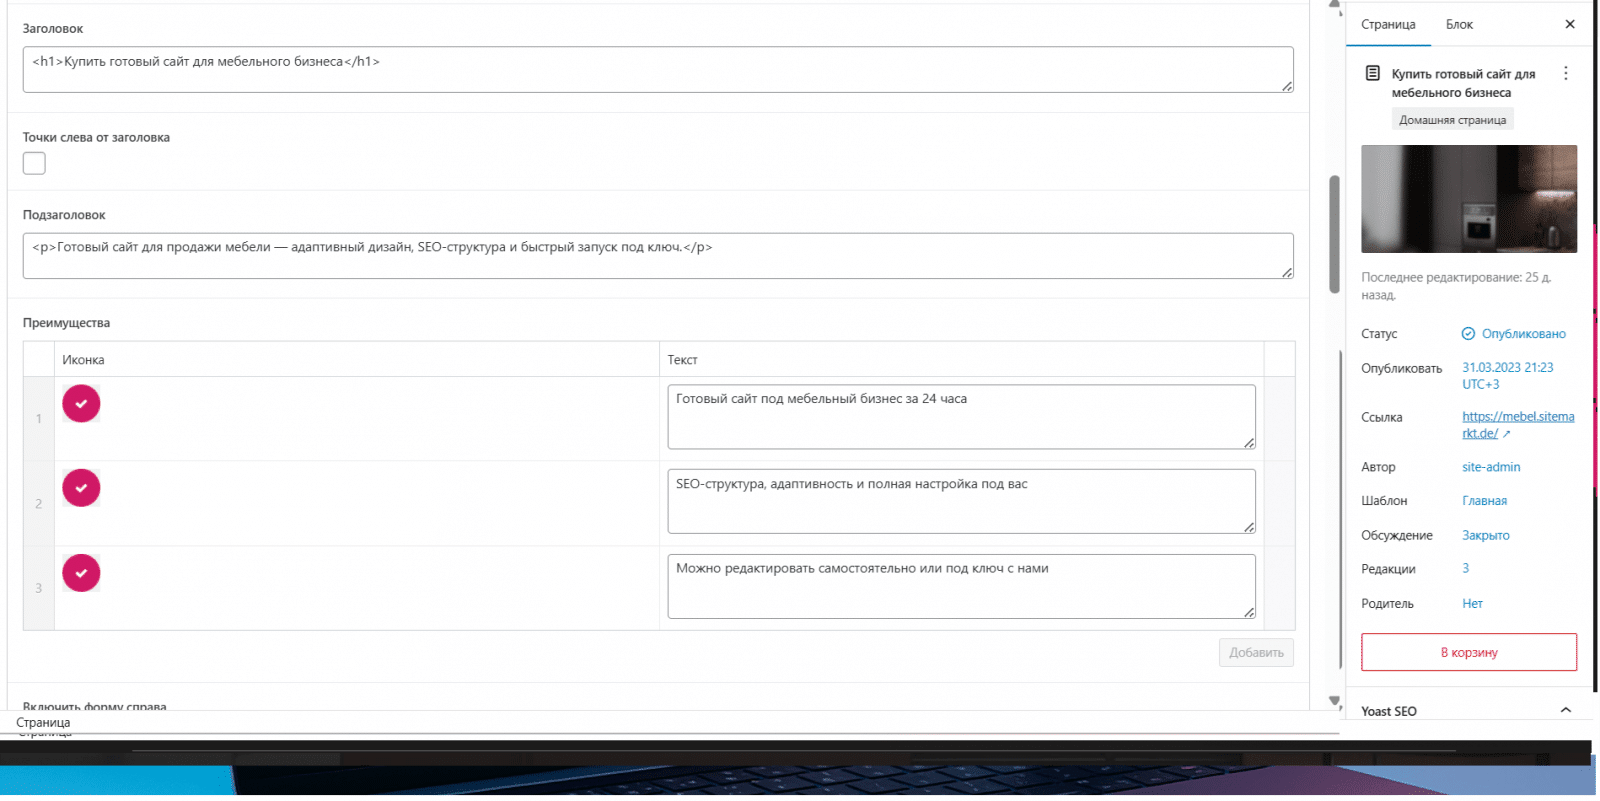The height and width of the screenshot is (801, 1600).
Task: Click the first row pink checkmark icon
Action: coord(81,404)
